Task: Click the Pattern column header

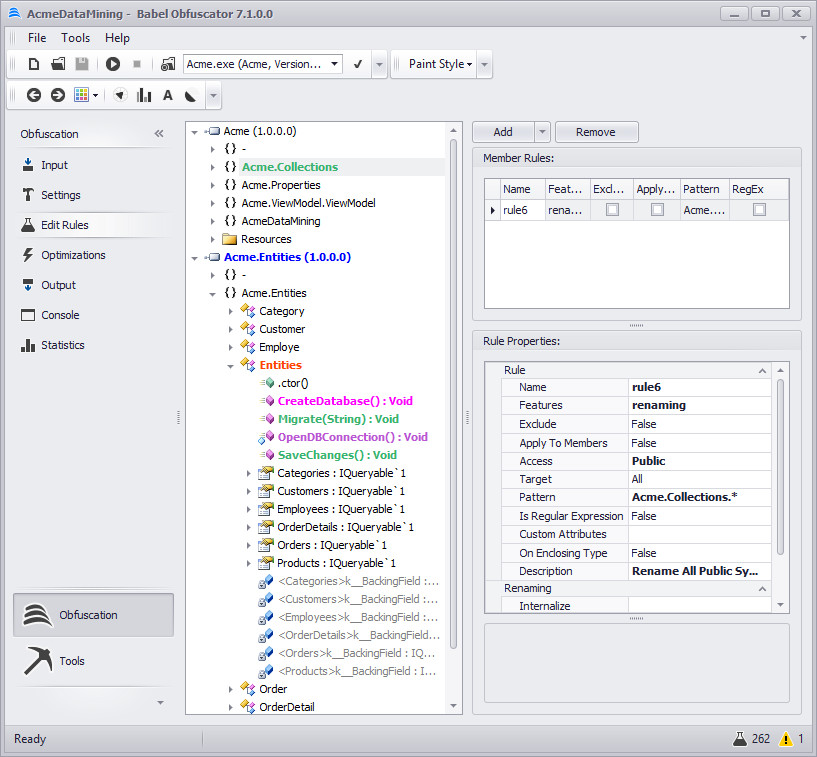Action: [704, 189]
